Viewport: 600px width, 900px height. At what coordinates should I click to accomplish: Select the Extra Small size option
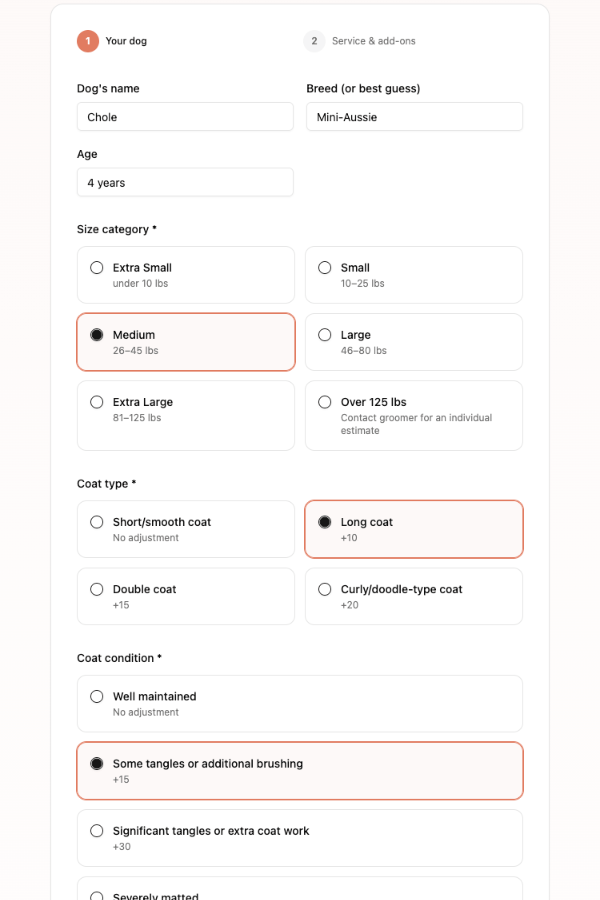pos(185,275)
